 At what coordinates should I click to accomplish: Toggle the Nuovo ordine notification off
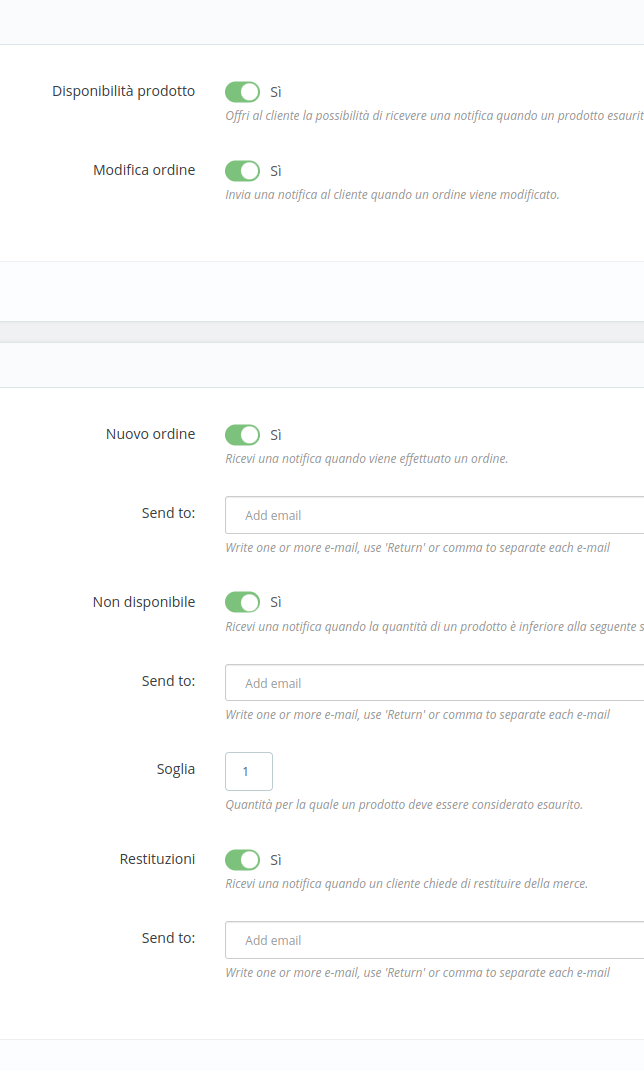242,434
